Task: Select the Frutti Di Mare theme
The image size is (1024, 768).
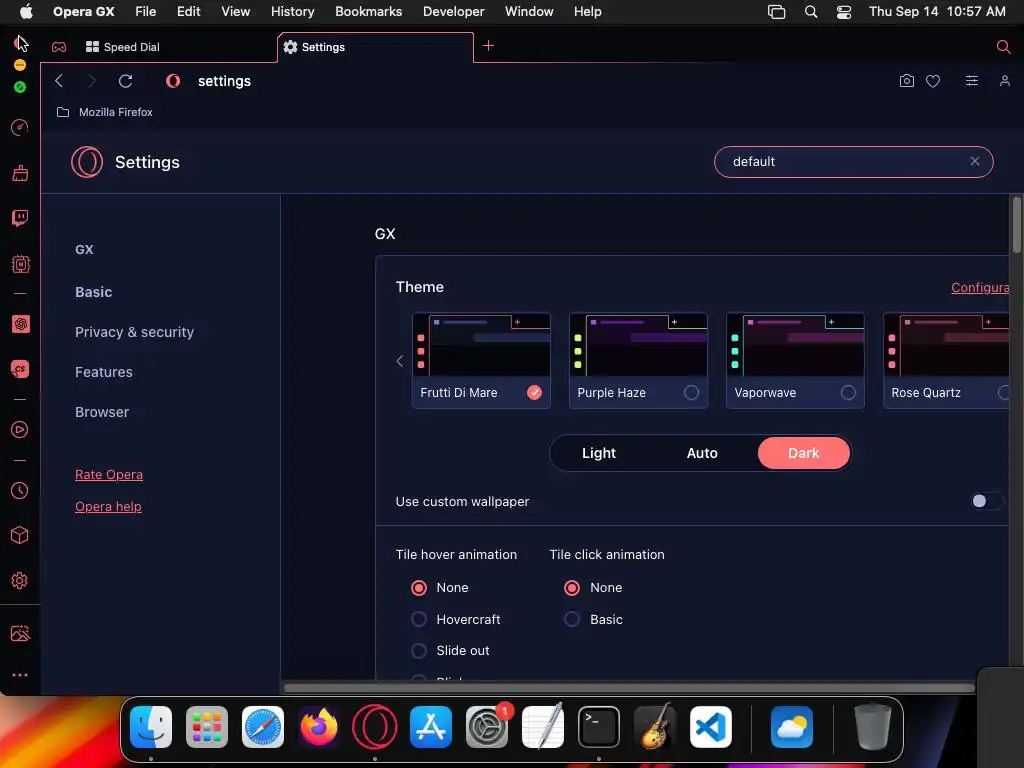Action: click(481, 360)
